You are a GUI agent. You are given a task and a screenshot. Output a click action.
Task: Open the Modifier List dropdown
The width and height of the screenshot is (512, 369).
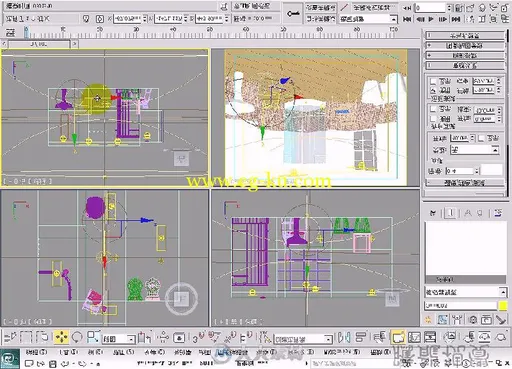tap(465, 292)
